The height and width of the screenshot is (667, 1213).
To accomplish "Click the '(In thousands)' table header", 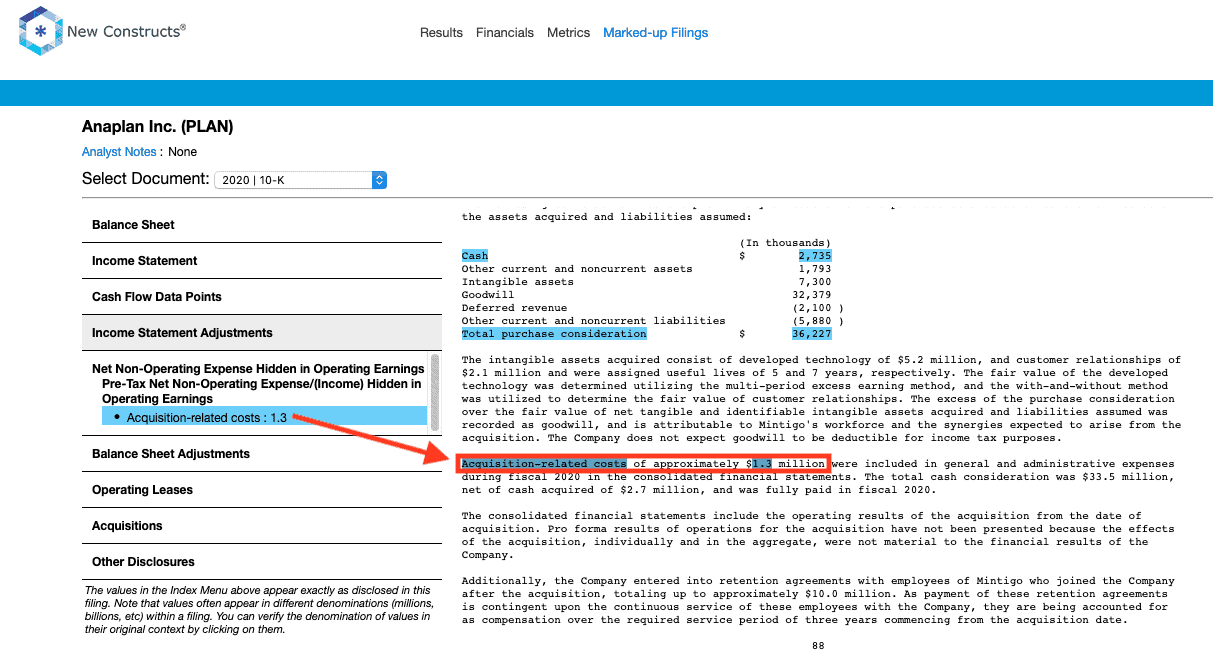I will 785,243.
